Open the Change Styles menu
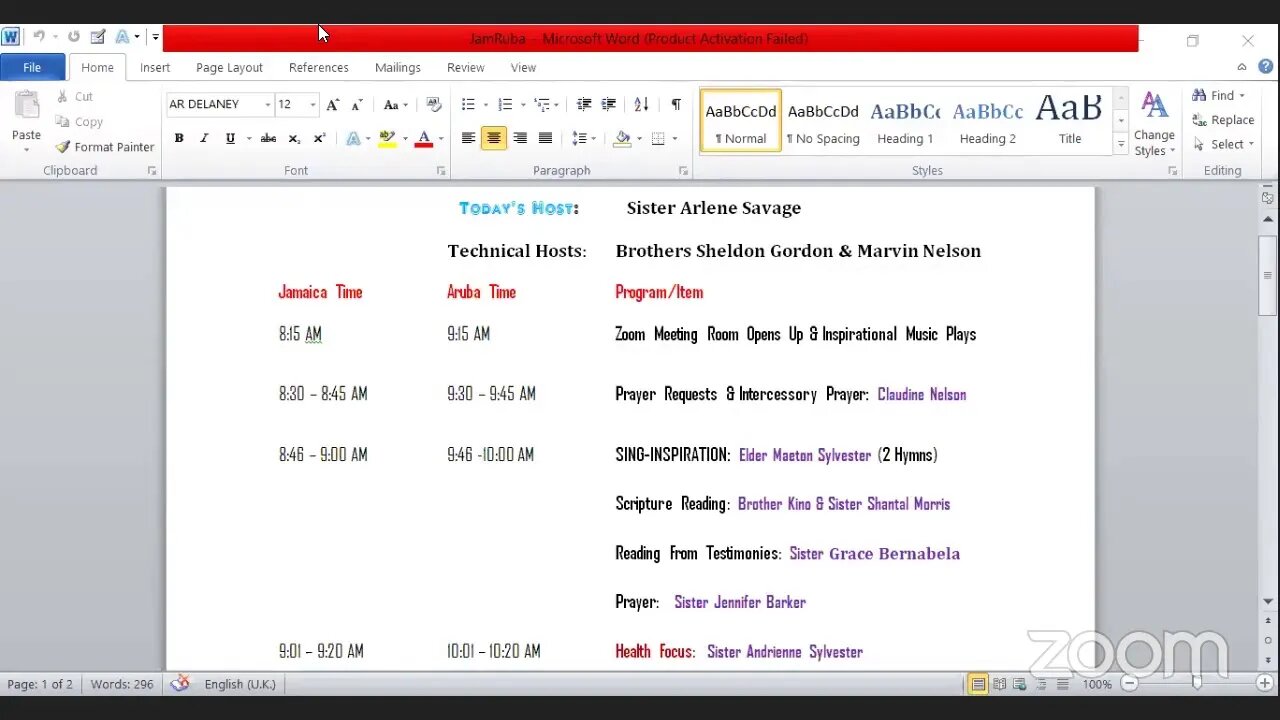1280x720 pixels. click(x=1154, y=123)
